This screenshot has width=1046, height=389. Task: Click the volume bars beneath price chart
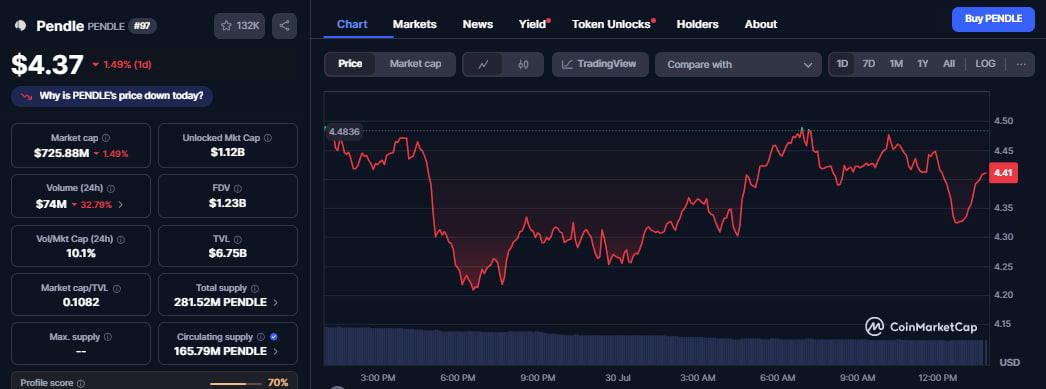tap(655, 347)
